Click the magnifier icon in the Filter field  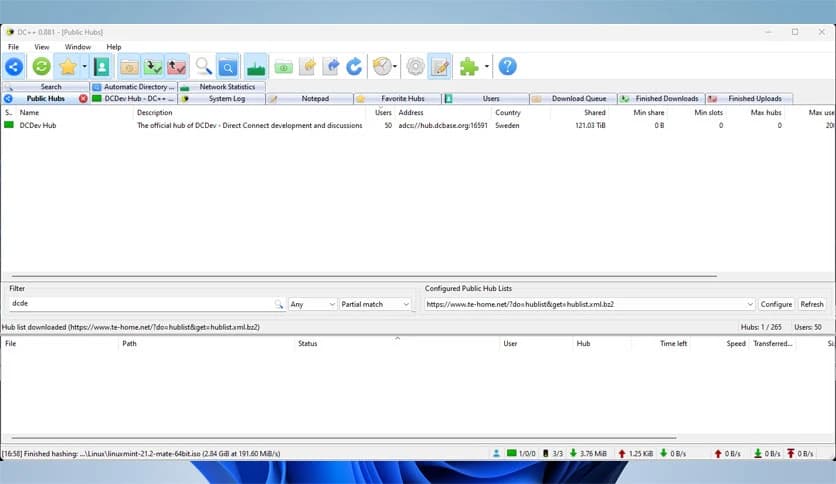(278, 304)
